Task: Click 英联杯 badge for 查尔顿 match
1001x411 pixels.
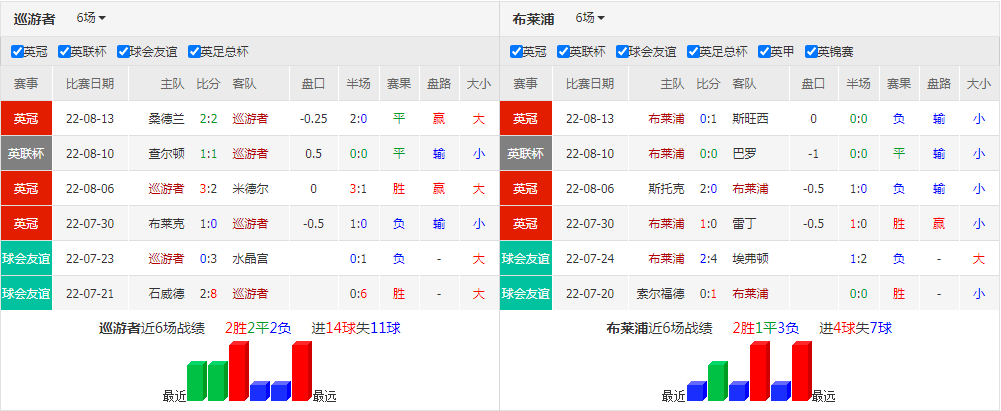Action: 26,154
